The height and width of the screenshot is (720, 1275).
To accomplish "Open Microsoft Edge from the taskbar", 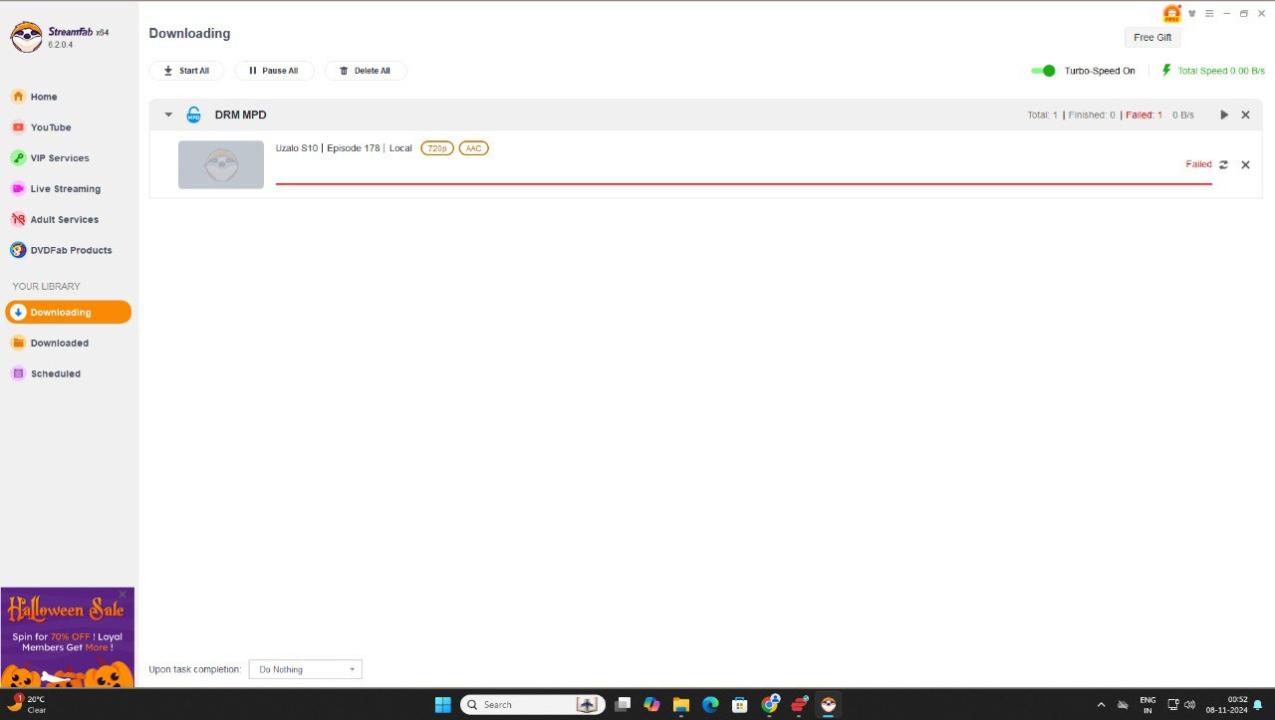I will [711, 705].
